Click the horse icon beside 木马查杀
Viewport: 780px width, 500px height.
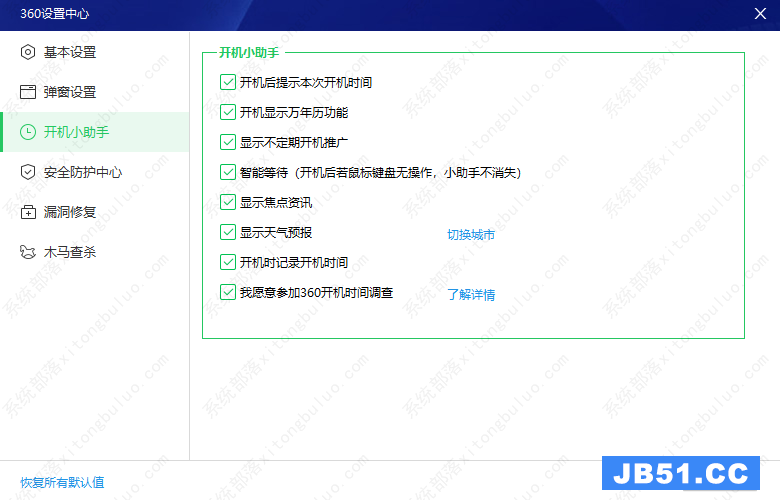(28, 252)
